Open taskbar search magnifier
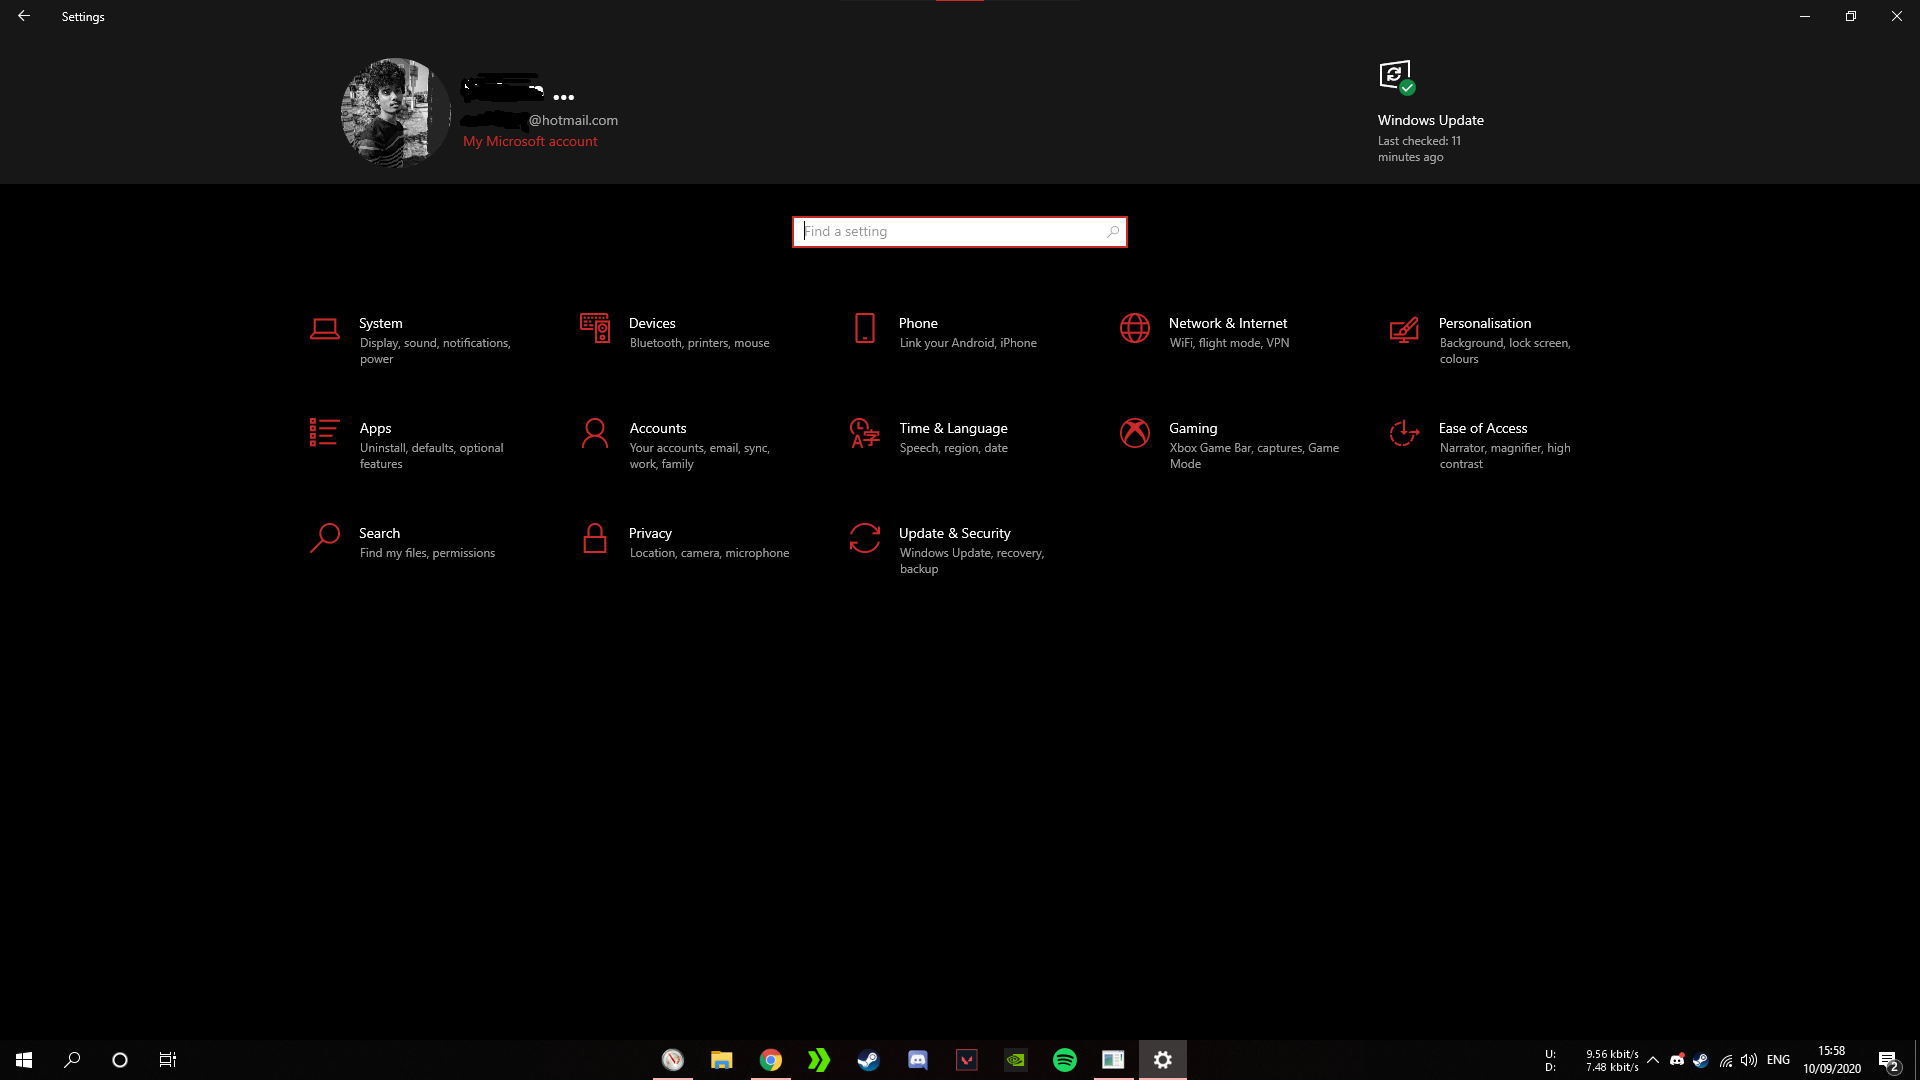1920x1080 pixels. [72, 1060]
